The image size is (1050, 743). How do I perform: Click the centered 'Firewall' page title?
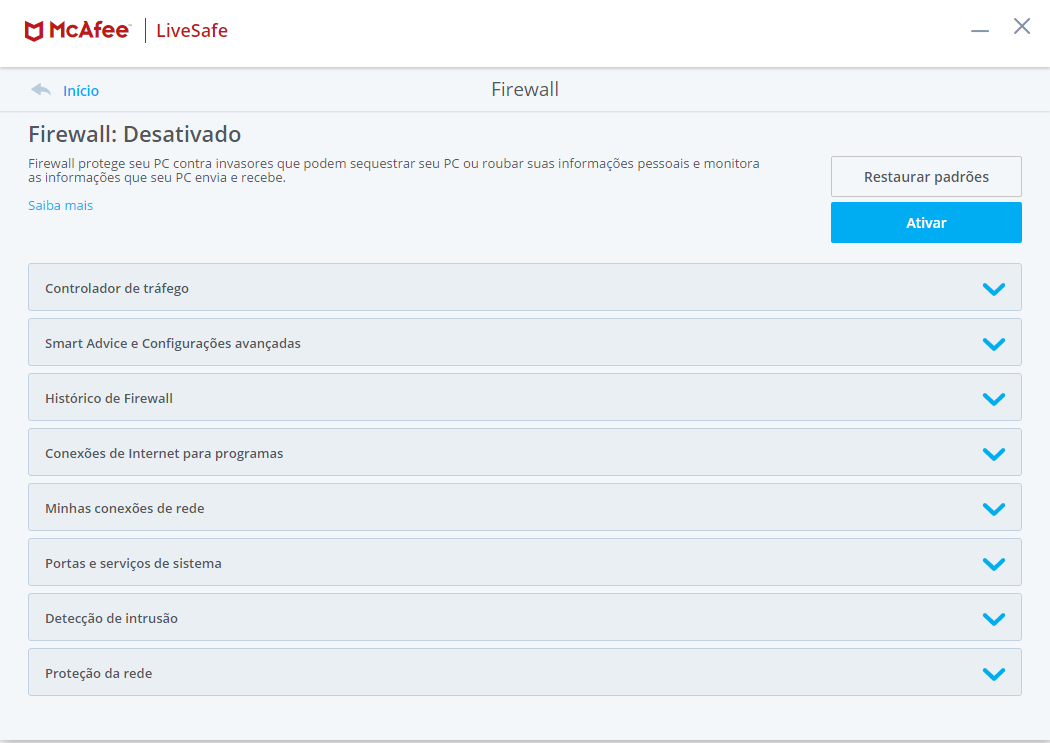tap(525, 89)
